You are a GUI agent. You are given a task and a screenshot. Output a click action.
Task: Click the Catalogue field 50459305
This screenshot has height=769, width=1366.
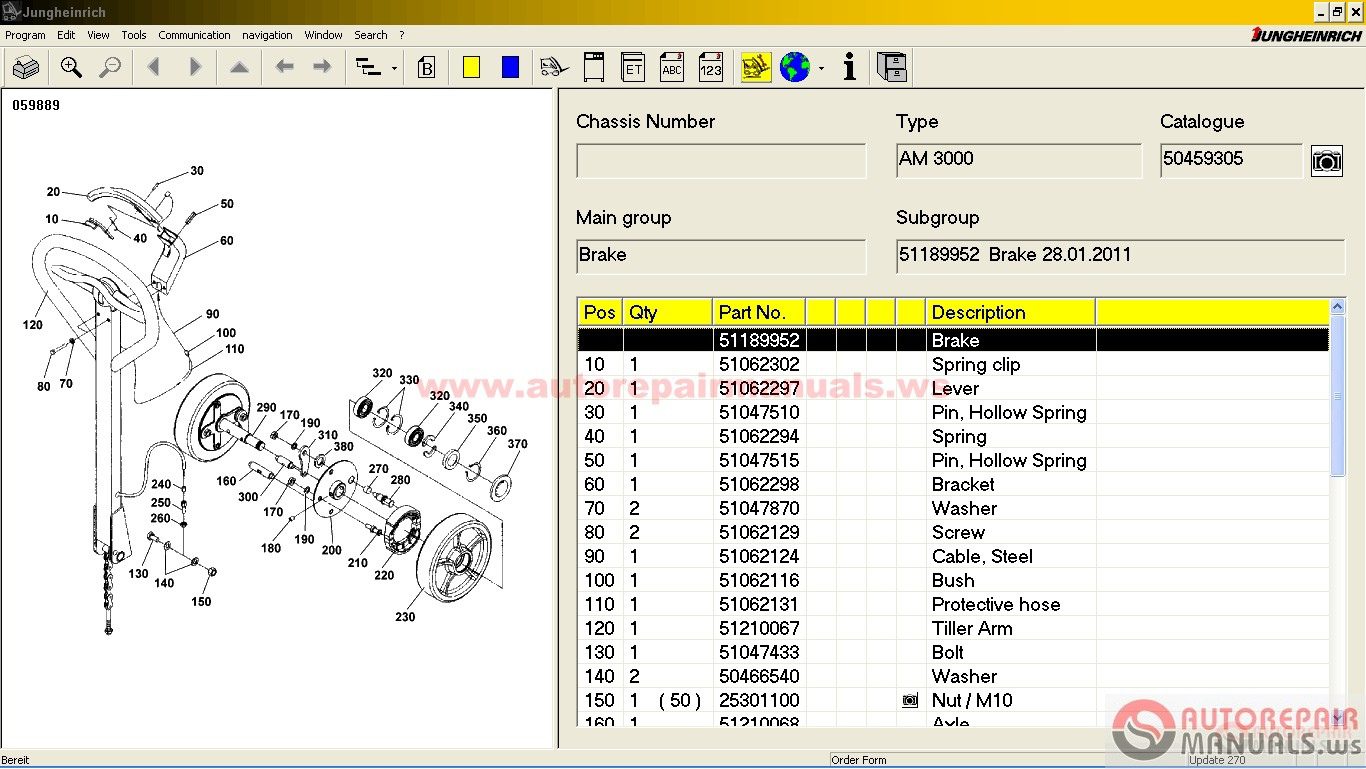pos(1231,161)
